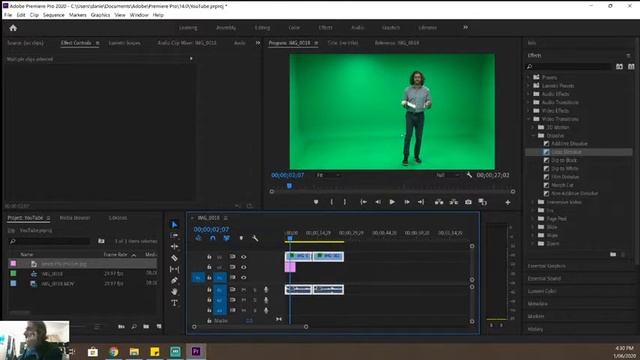Expand the Presets folder in Effects

click(x=529, y=77)
